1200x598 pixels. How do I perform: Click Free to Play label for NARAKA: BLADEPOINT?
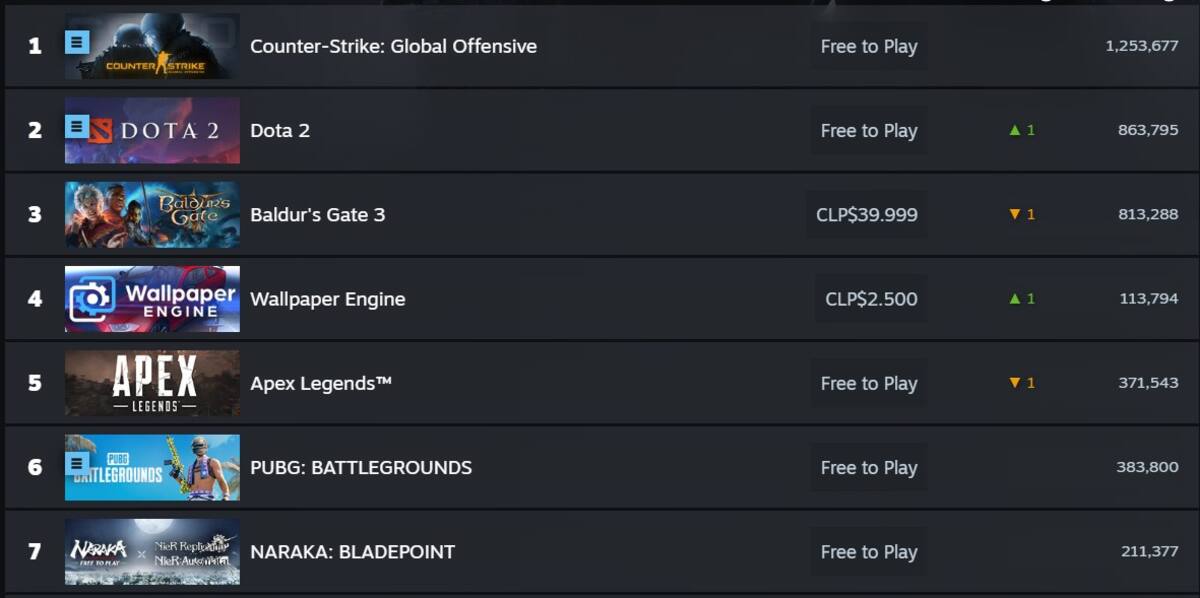click(869, 551)
